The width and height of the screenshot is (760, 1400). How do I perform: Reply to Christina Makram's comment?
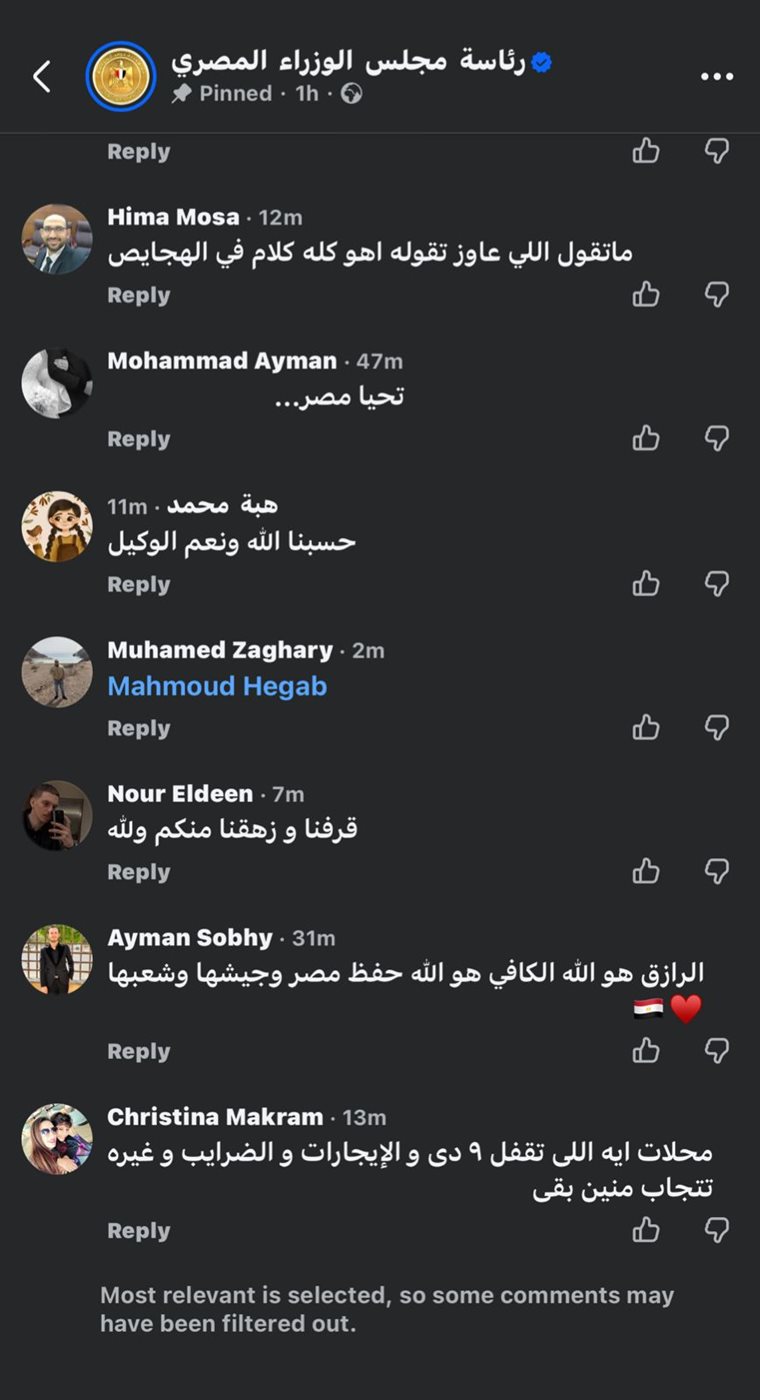[139, 1231]
